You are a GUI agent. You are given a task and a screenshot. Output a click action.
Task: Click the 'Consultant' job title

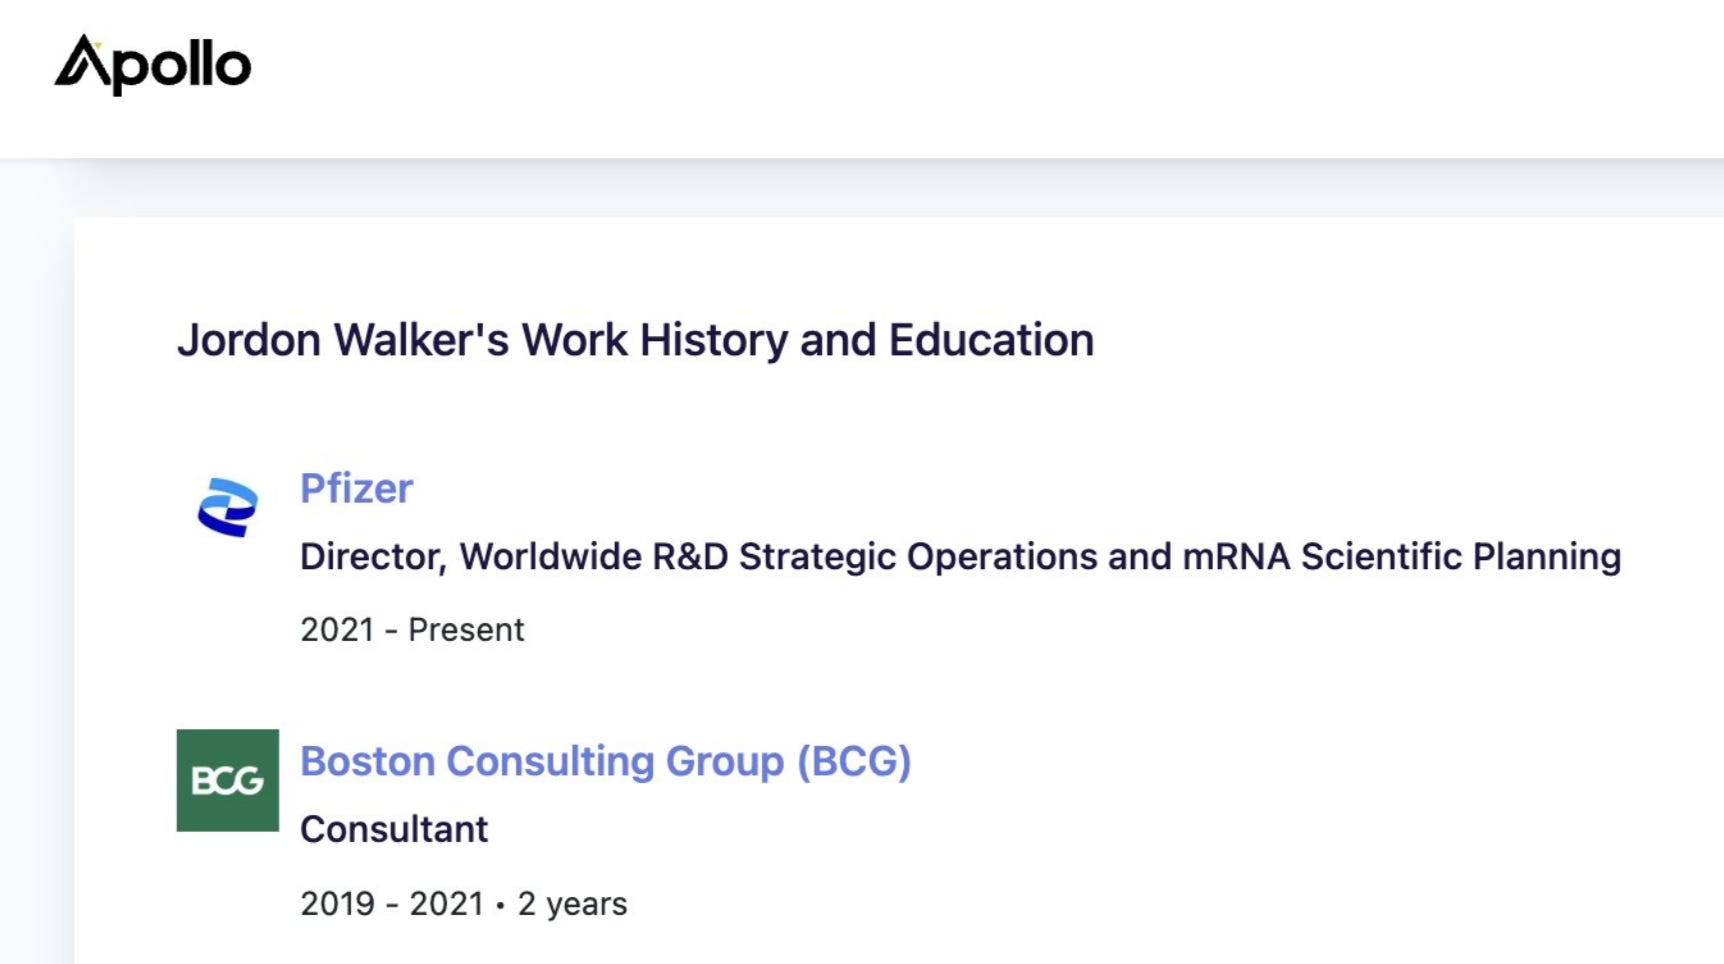(394, 830)
